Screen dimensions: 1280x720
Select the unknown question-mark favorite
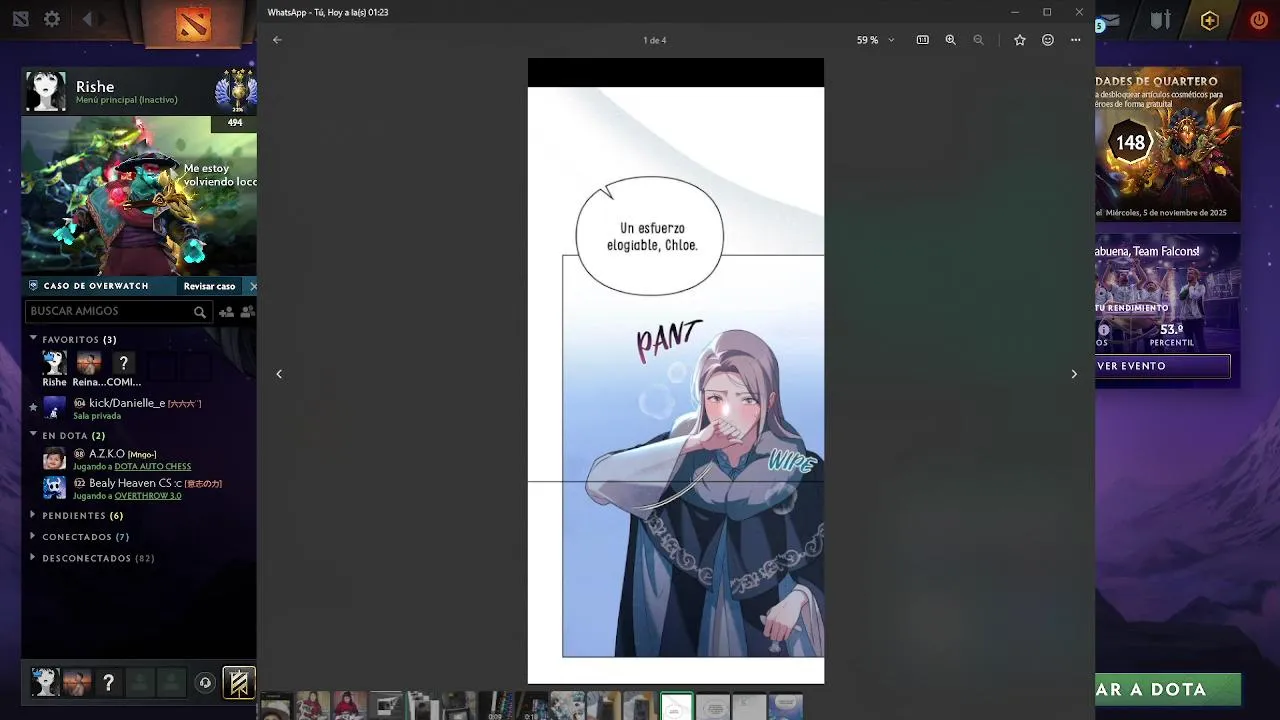point(124,363)
